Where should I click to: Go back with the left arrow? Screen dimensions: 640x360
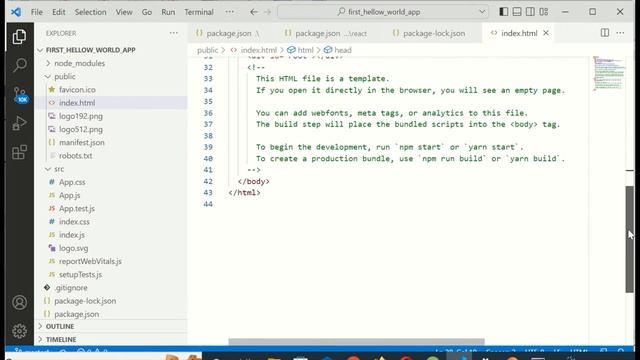point(254,12)
